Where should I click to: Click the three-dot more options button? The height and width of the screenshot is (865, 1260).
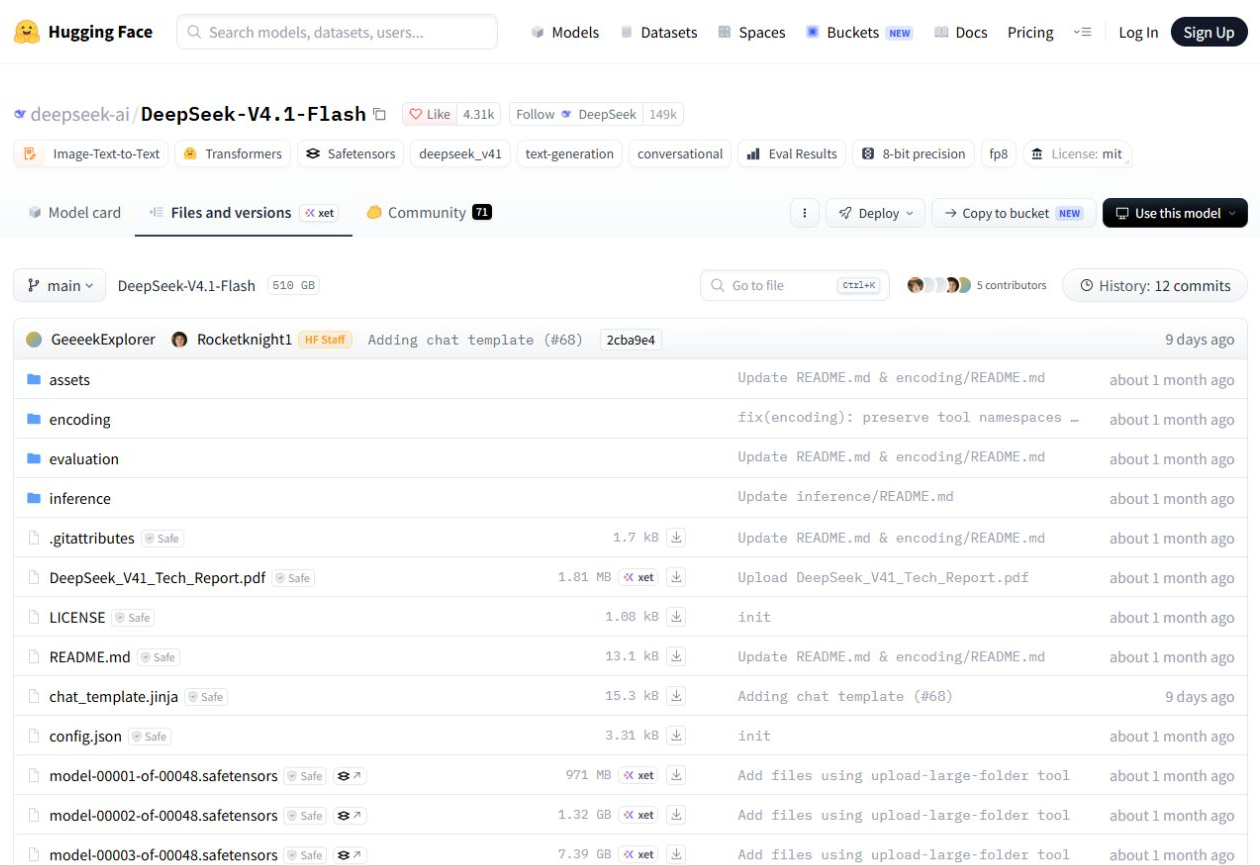804,213
